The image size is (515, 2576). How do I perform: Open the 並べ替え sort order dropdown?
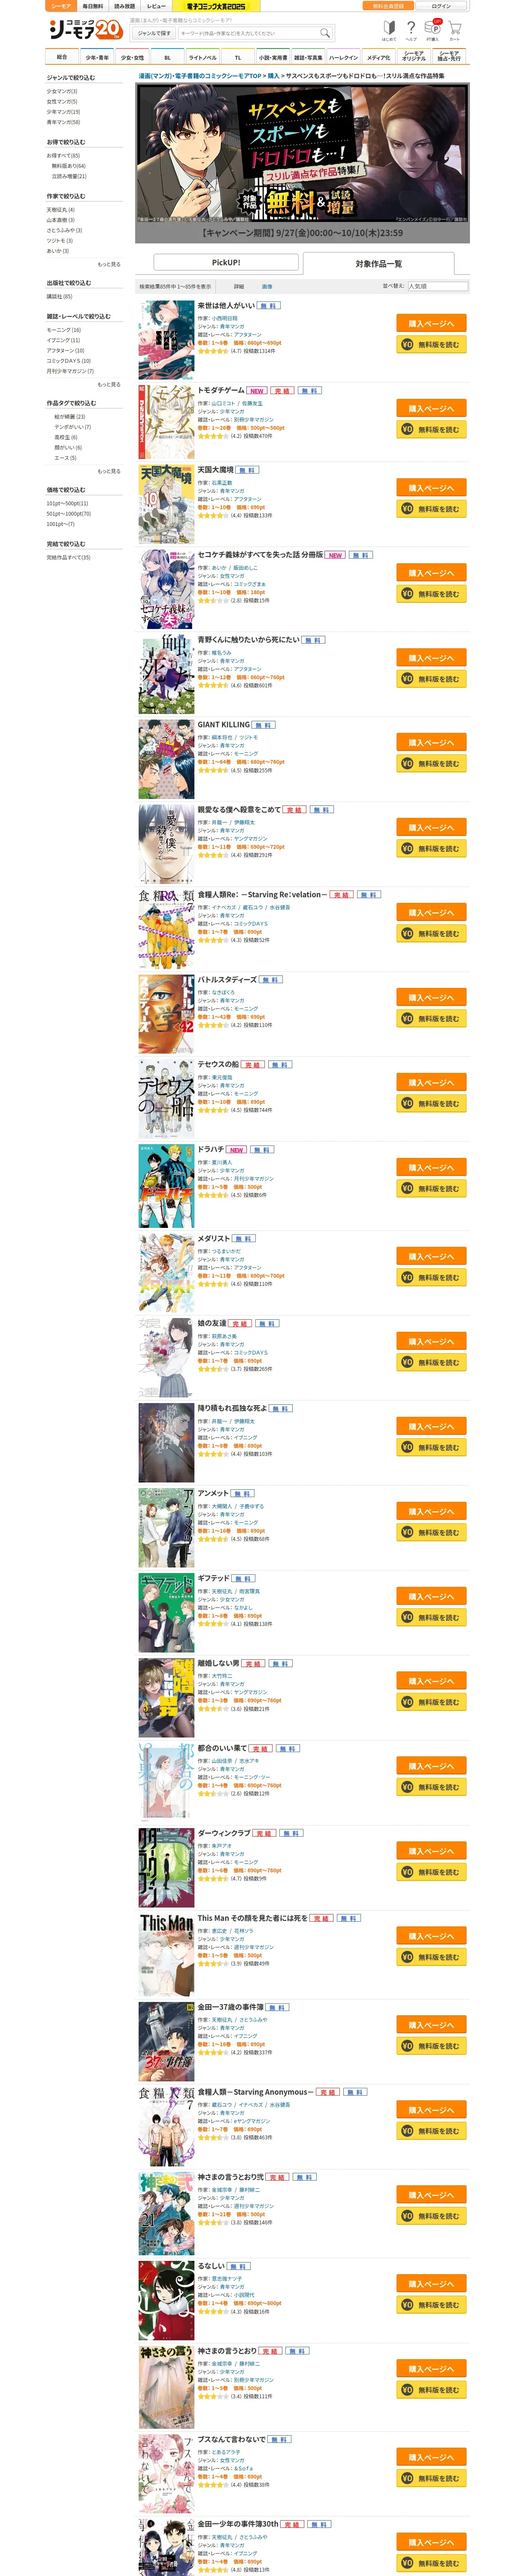[436, 286]
